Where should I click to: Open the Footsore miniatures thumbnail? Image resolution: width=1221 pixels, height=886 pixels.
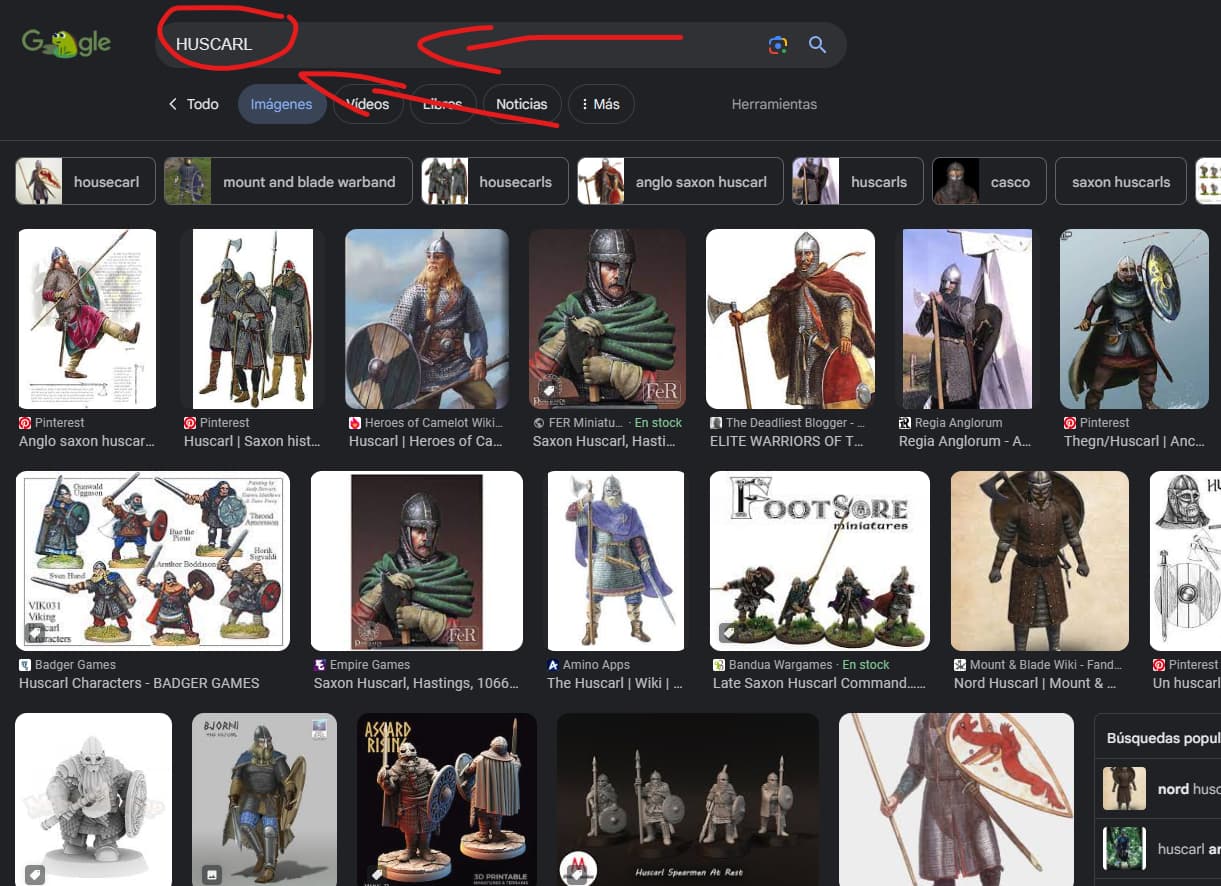tap(820, 561)
